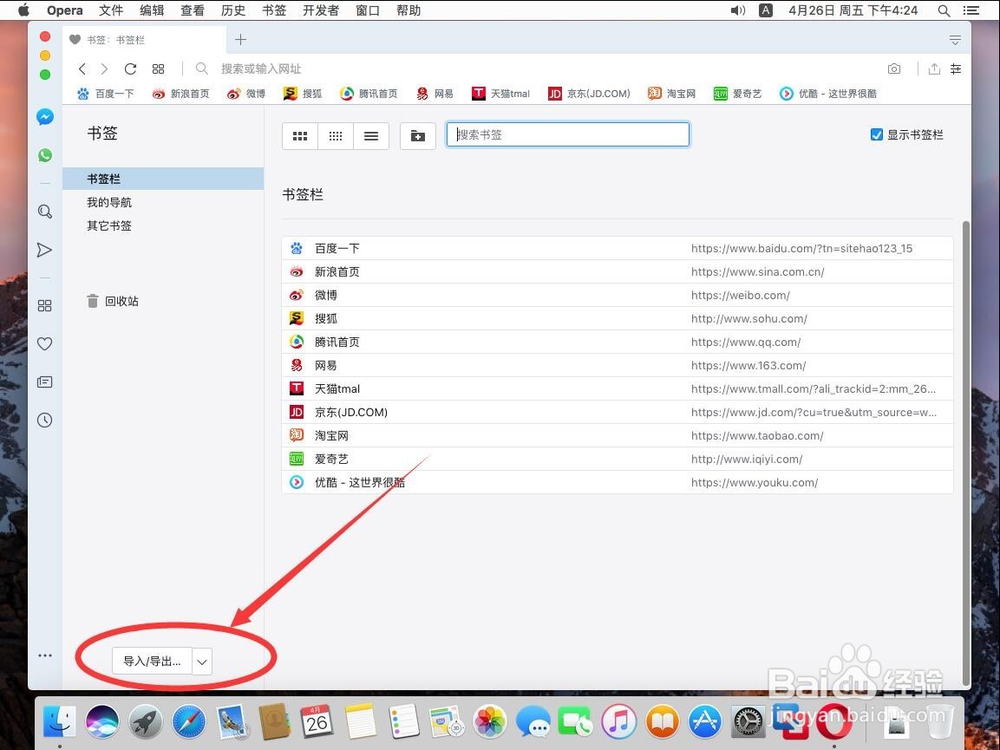Open personal news icon in sidebar

[x=45, y=382]
